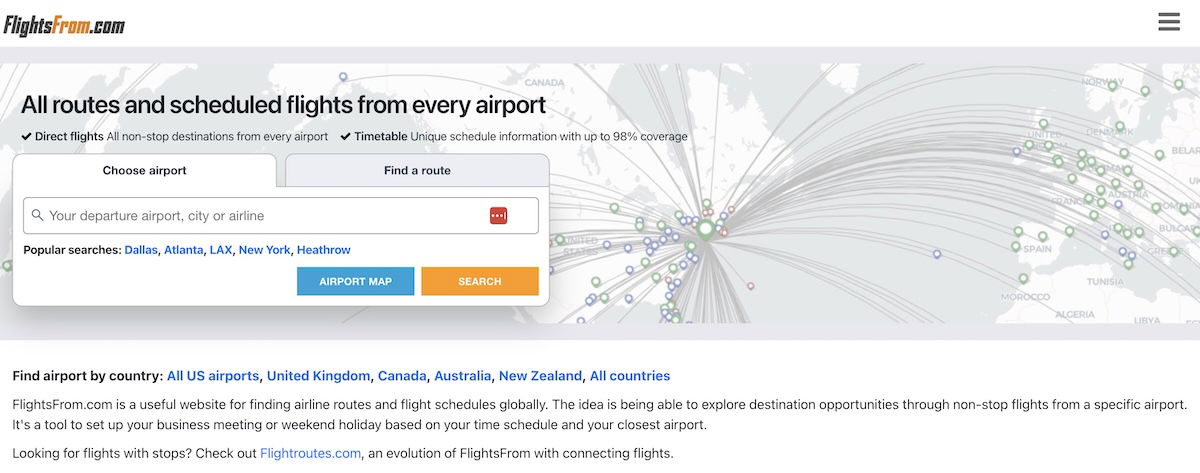1200x473 pixels.
Task: Click the large green hub airport marker
Action: click(x=705, y=230)
